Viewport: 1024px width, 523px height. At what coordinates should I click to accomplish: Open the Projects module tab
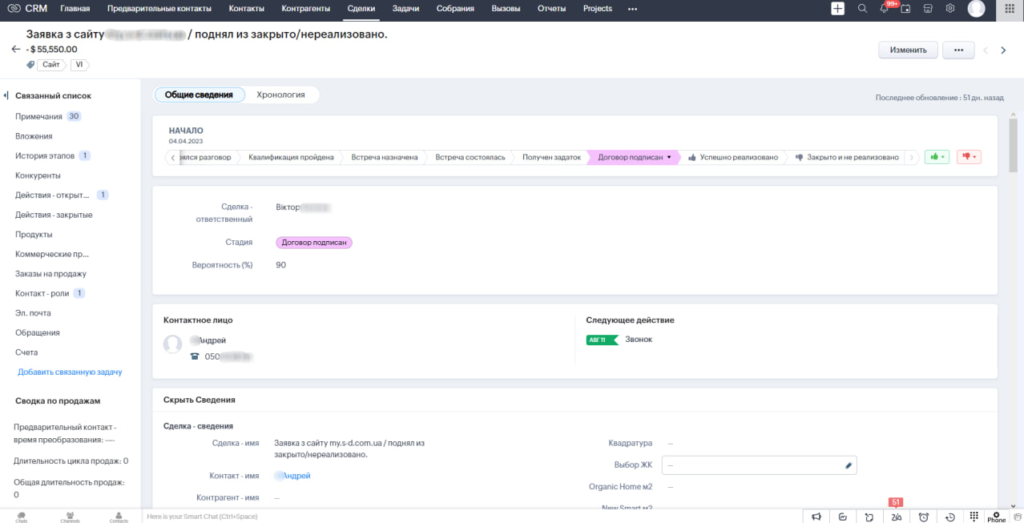click(x=596, y=8)
